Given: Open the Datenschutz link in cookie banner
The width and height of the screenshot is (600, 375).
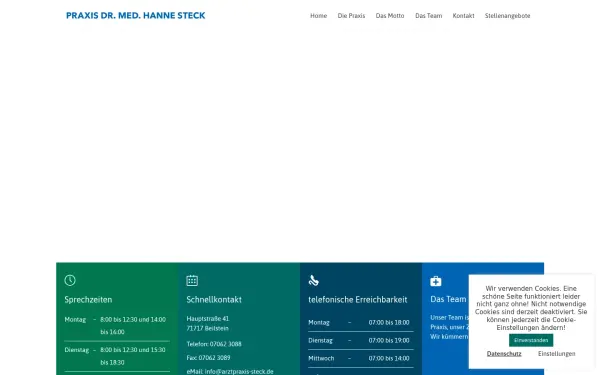Looking at the screenshot, I should [x=504, y=354].
